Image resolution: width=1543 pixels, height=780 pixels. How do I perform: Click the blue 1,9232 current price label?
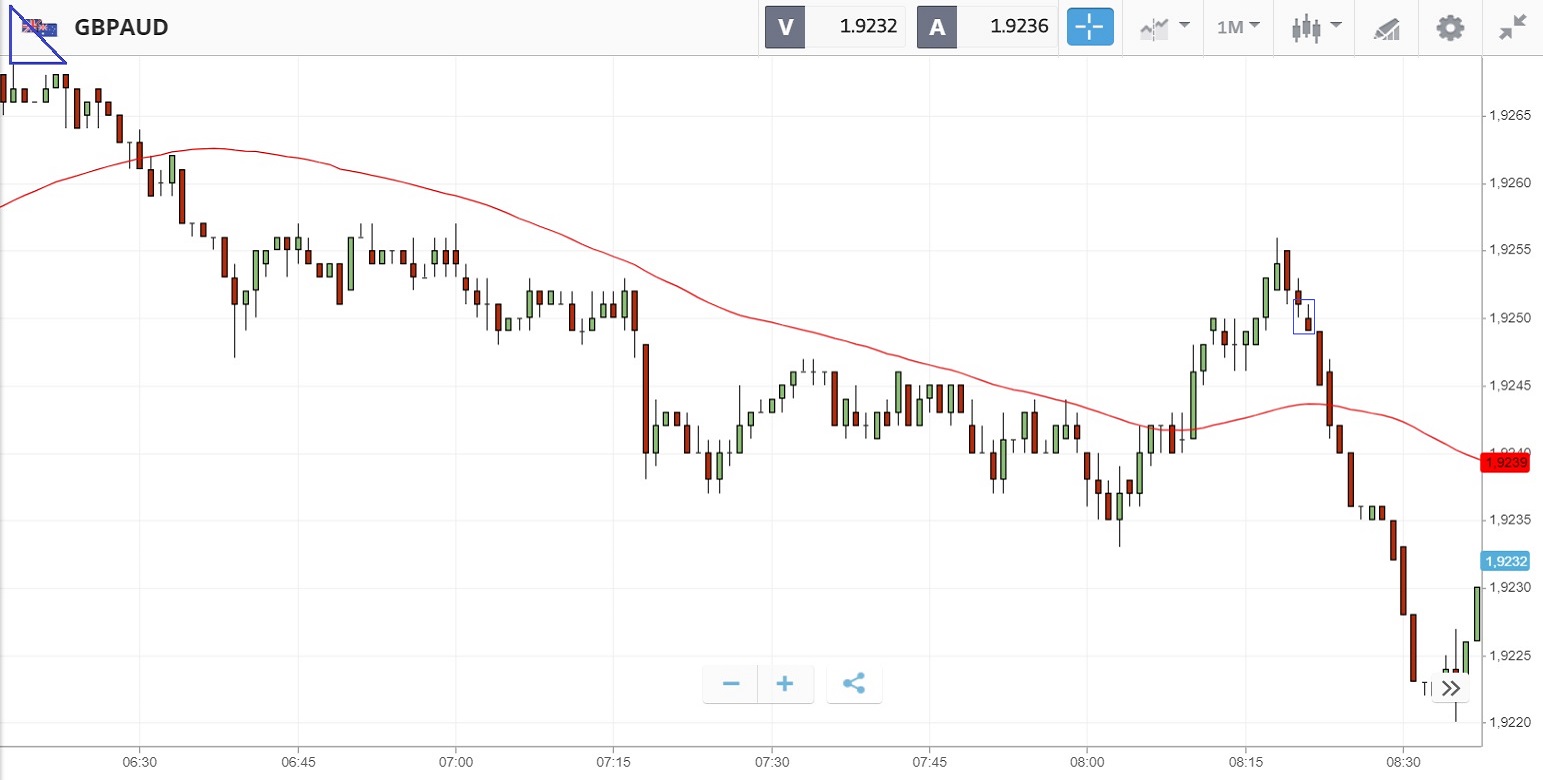(x=1506, y=561)
